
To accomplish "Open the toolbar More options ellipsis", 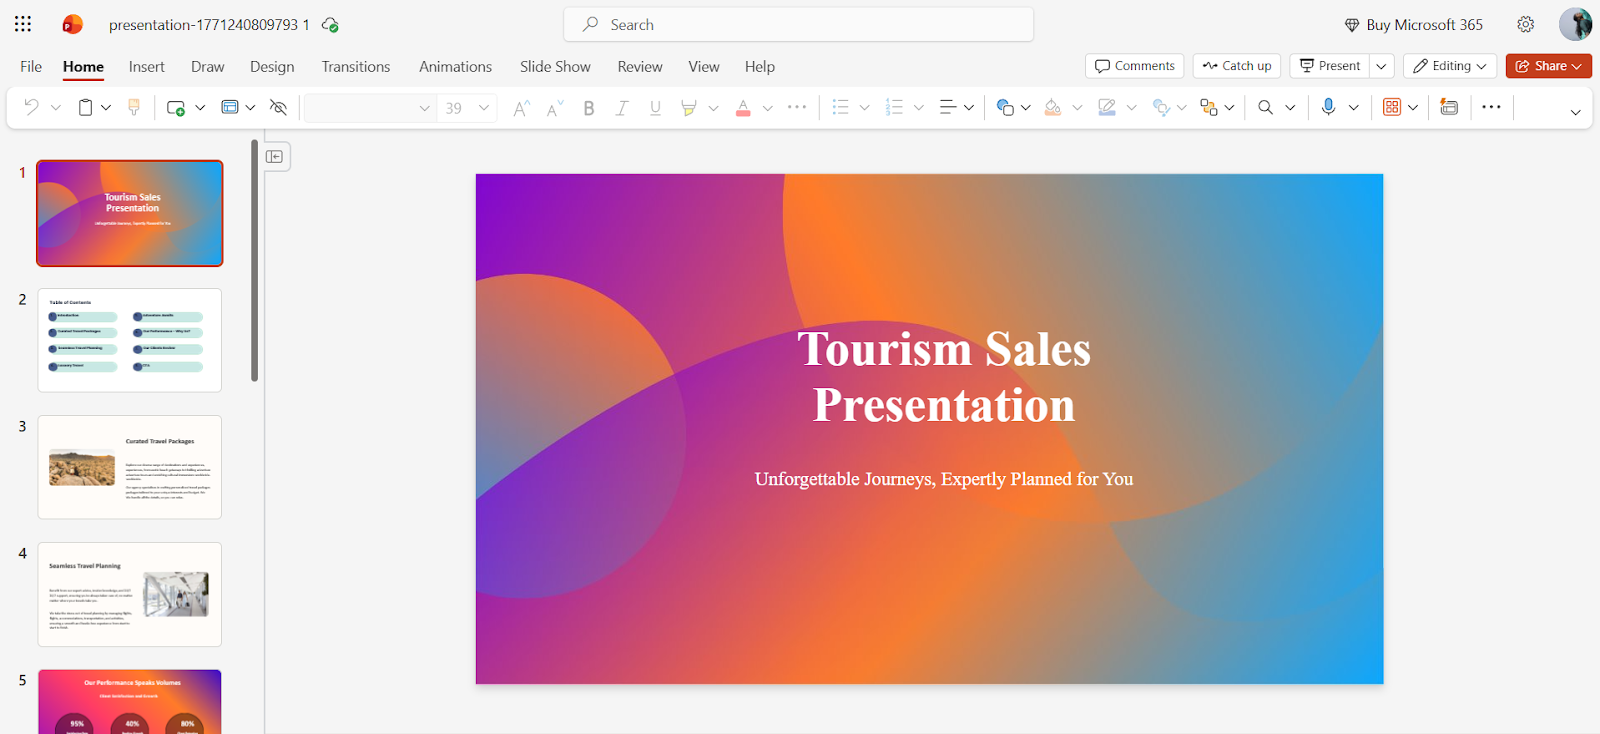I will point(1491,107).
